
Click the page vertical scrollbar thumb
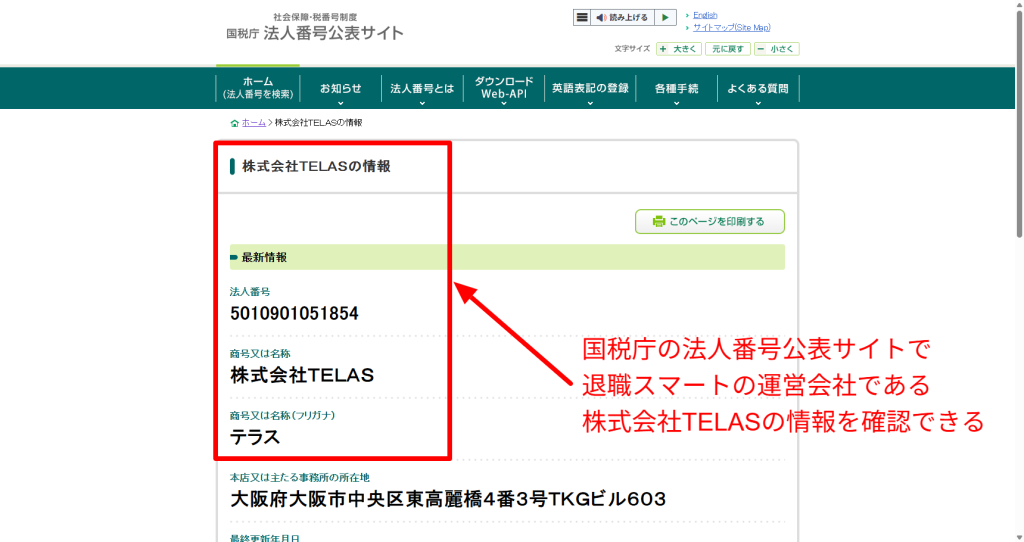tap(1019, 124)
